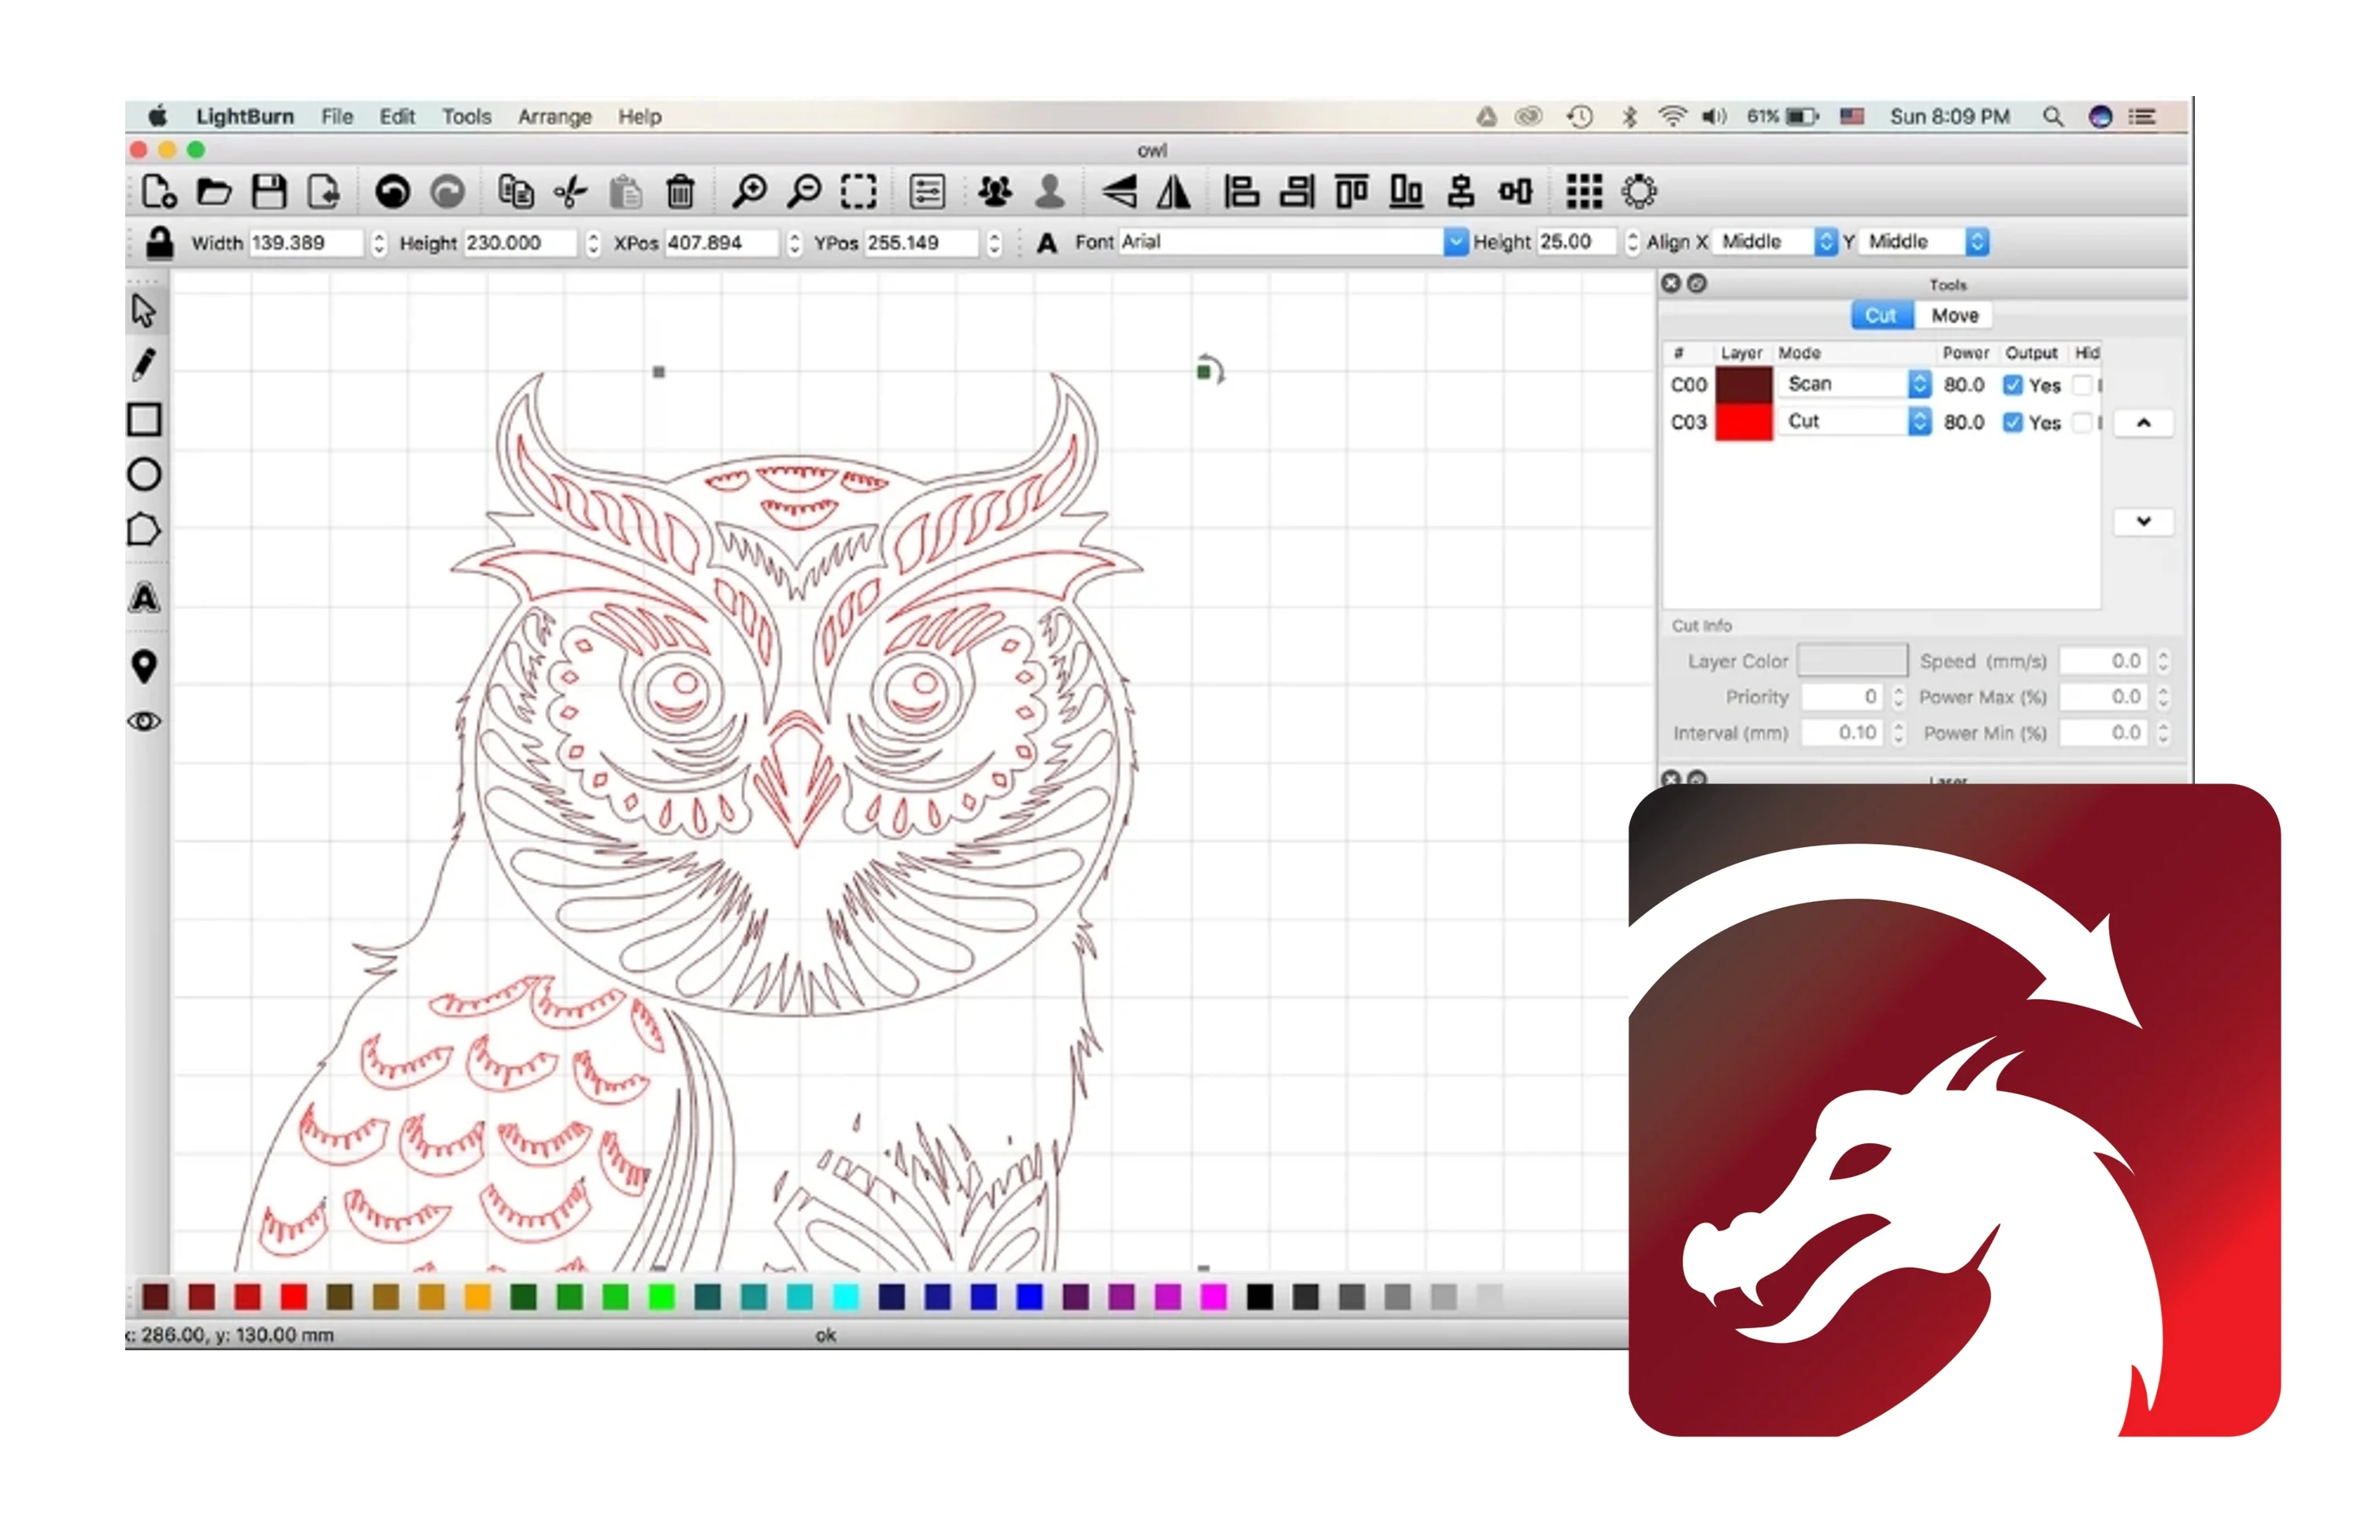Click the Position Laser marker tool
2380x1540 pixels.
[144, 666]
